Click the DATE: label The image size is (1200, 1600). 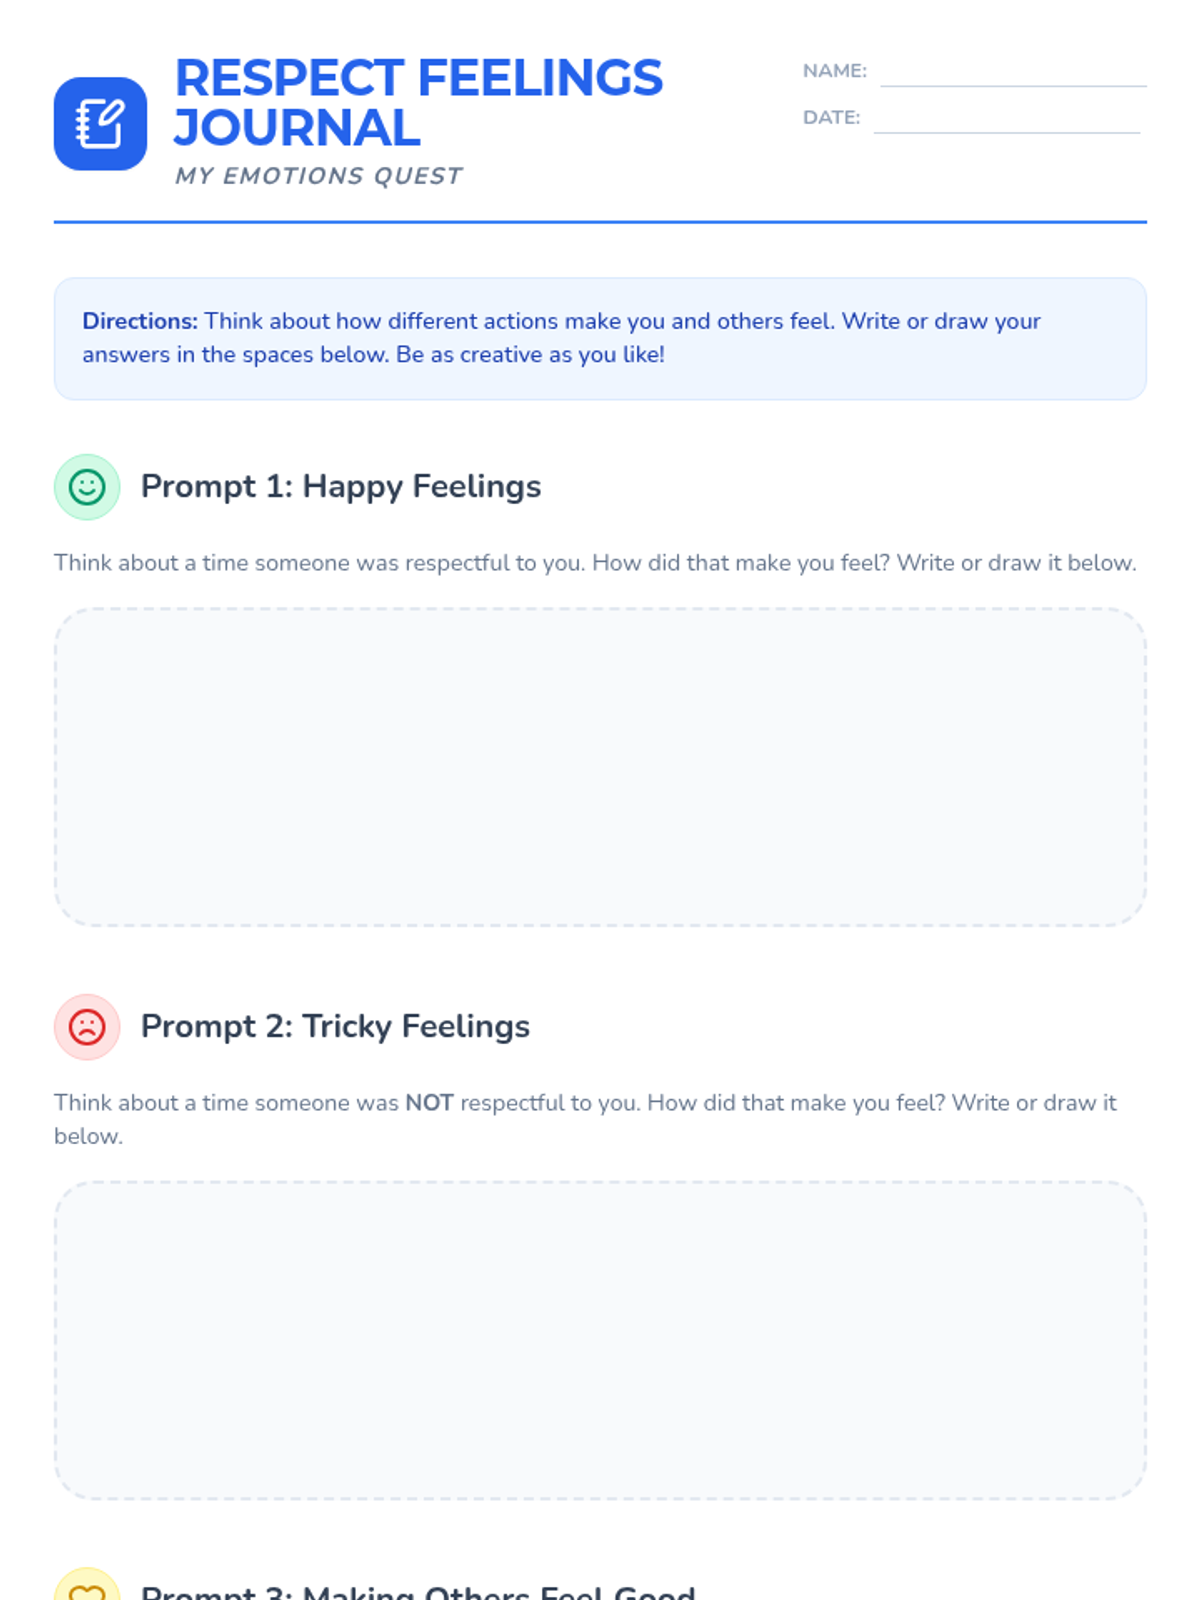coord(831,117)
